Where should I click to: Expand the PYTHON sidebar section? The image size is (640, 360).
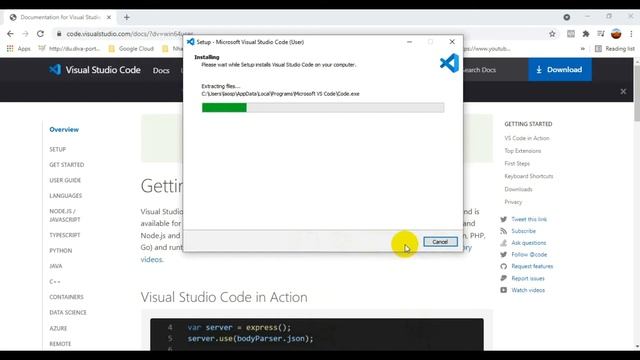[x=60, y=251]
